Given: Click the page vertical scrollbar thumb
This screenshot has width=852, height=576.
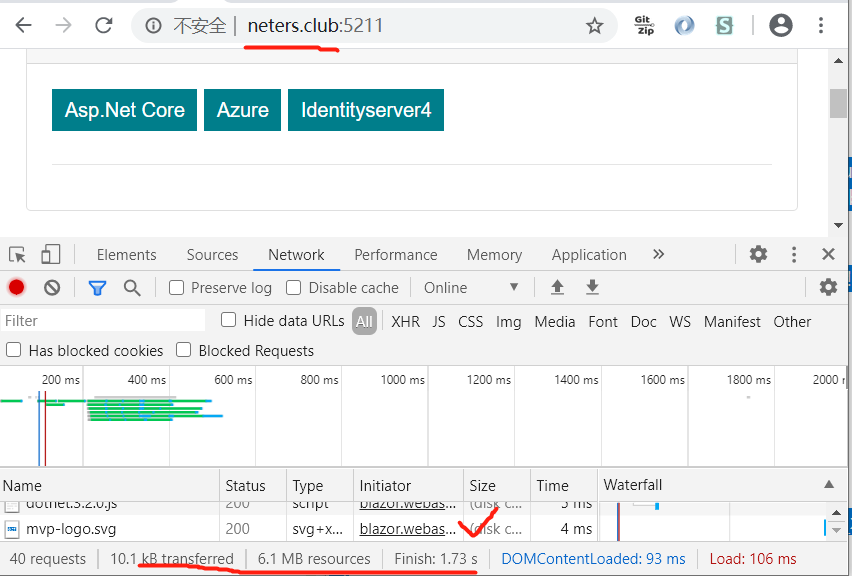Looking at the screenshot, I should (838, 103).
